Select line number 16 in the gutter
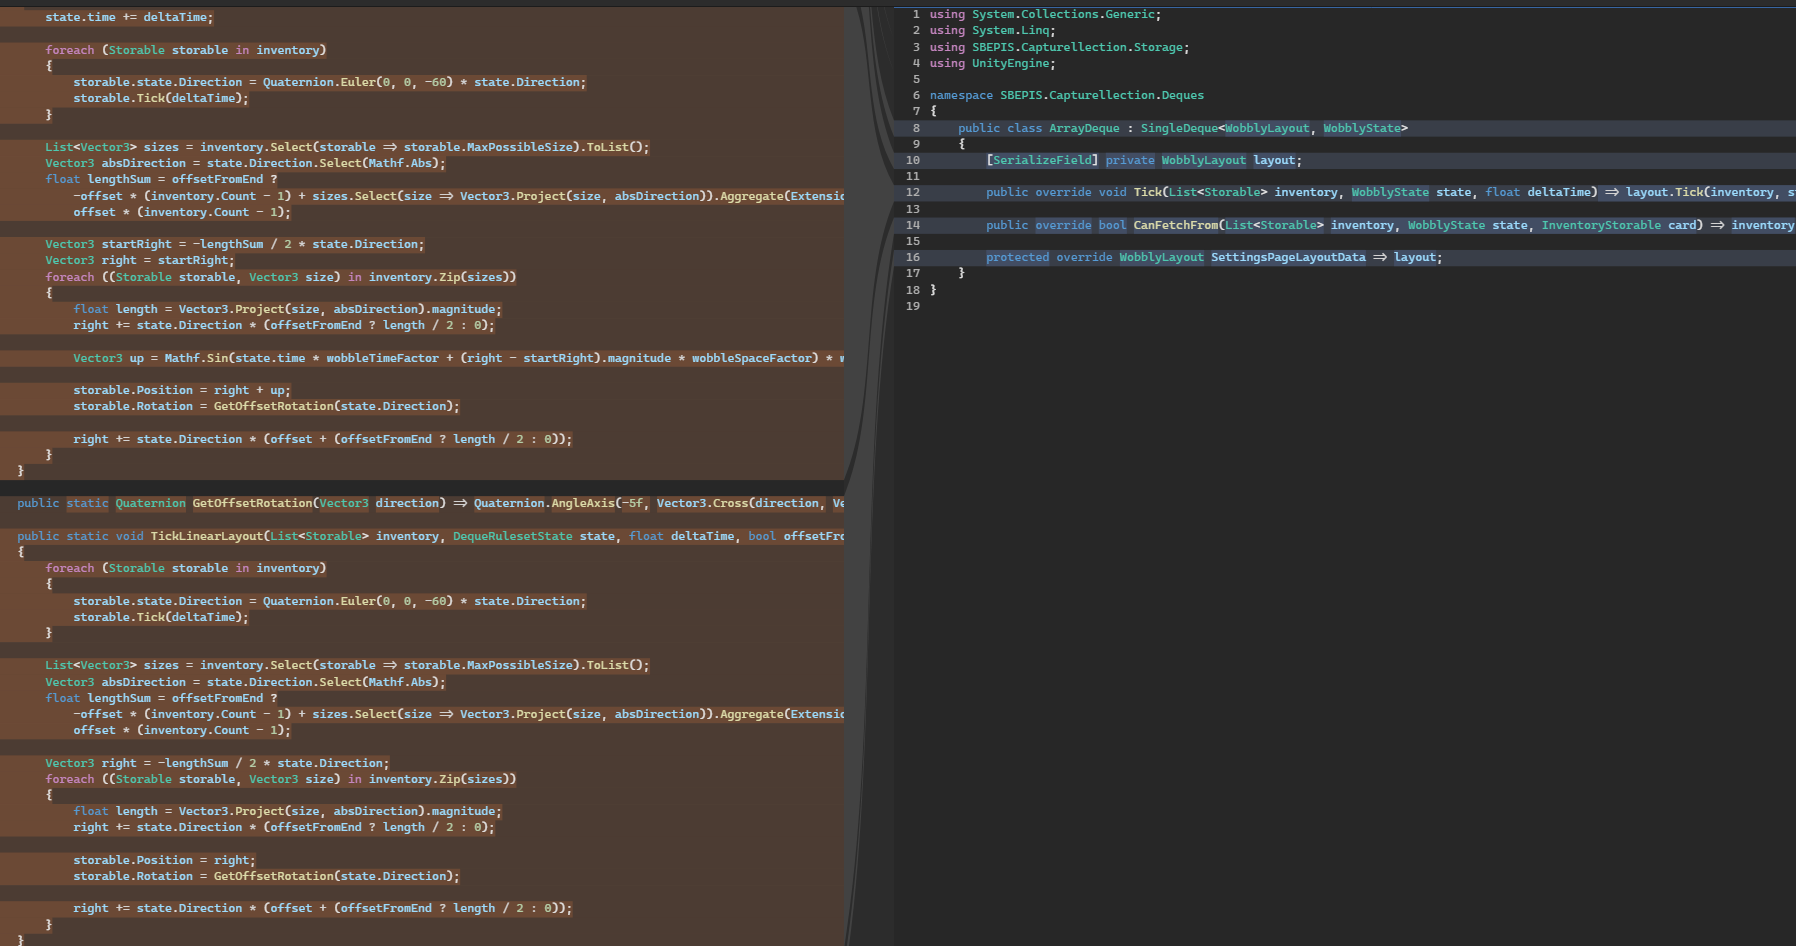The image size is (1796, 946). (x=912, y=258)
